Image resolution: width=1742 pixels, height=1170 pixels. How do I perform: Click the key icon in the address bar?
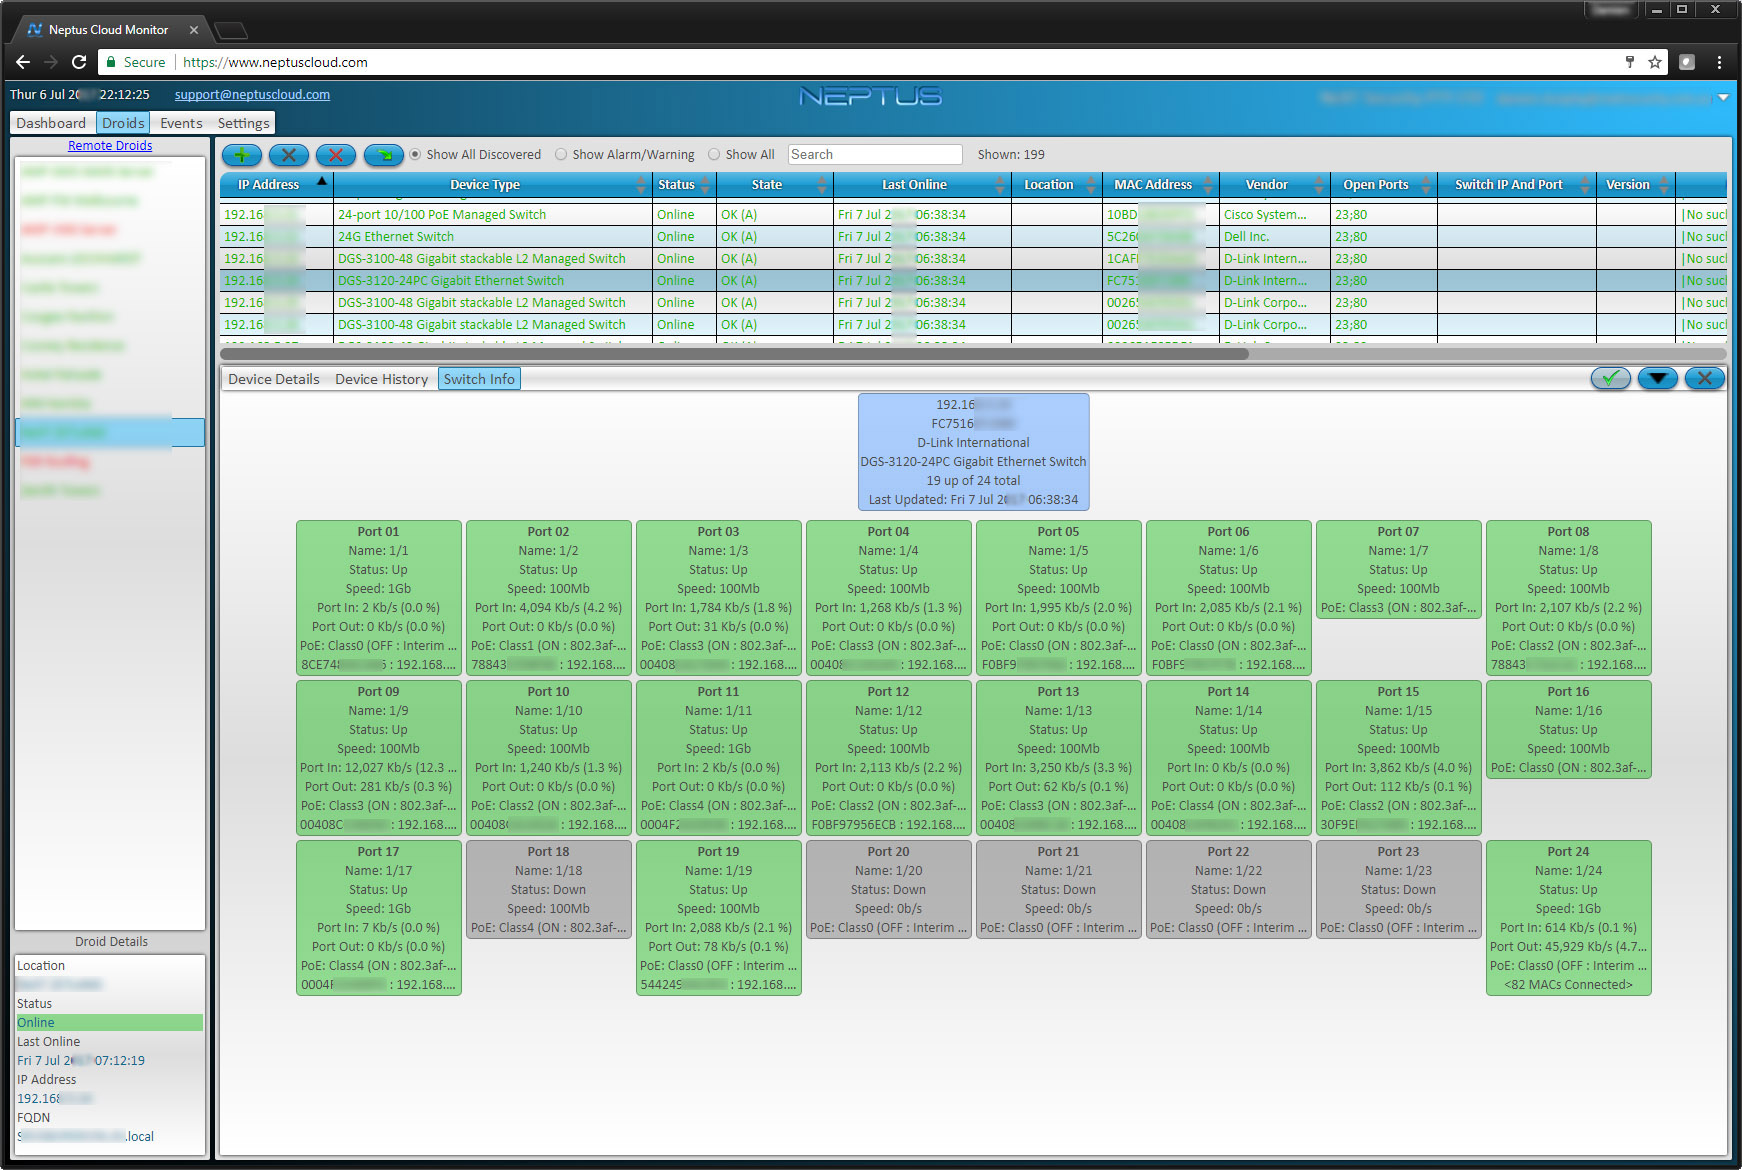coord(1630,62)
